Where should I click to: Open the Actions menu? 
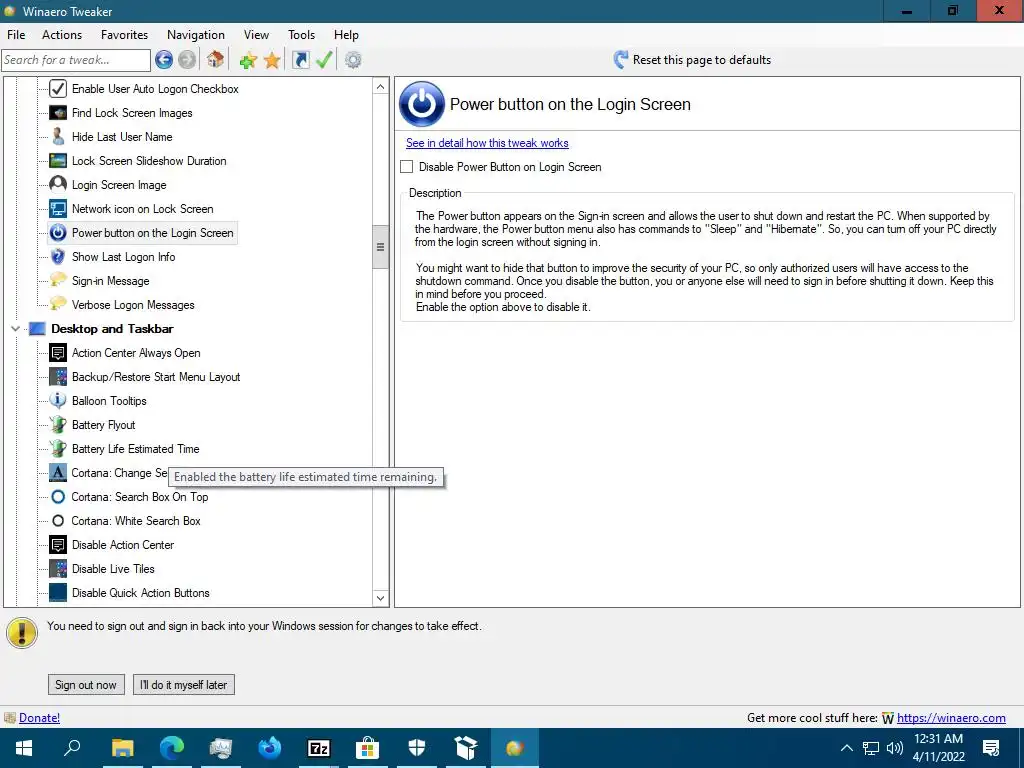(x=62, y=35)
